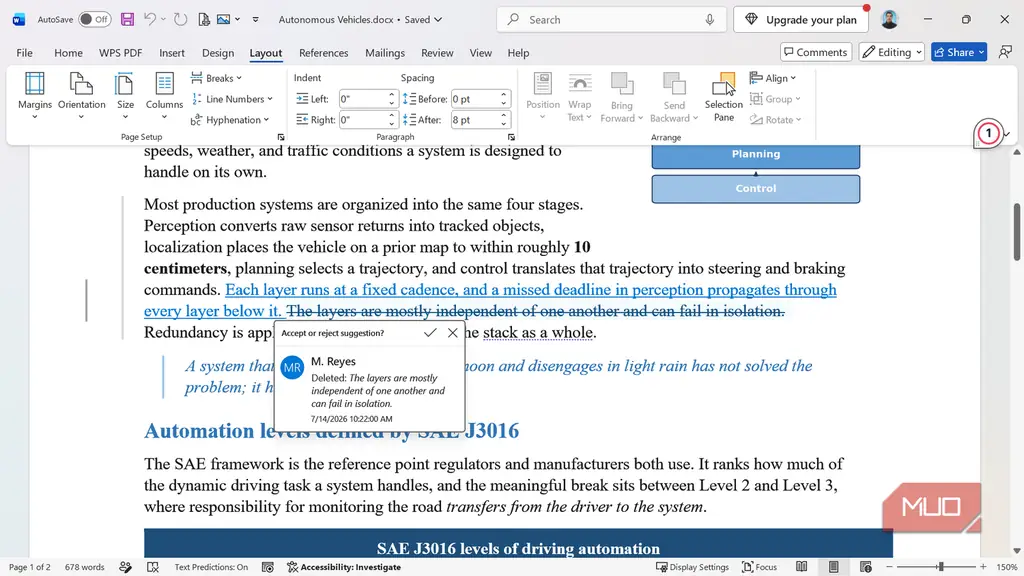The width and height of the screenshot is (1024, 576).
Task: Open the Editing mode dropdown
Action: [891, 52]
